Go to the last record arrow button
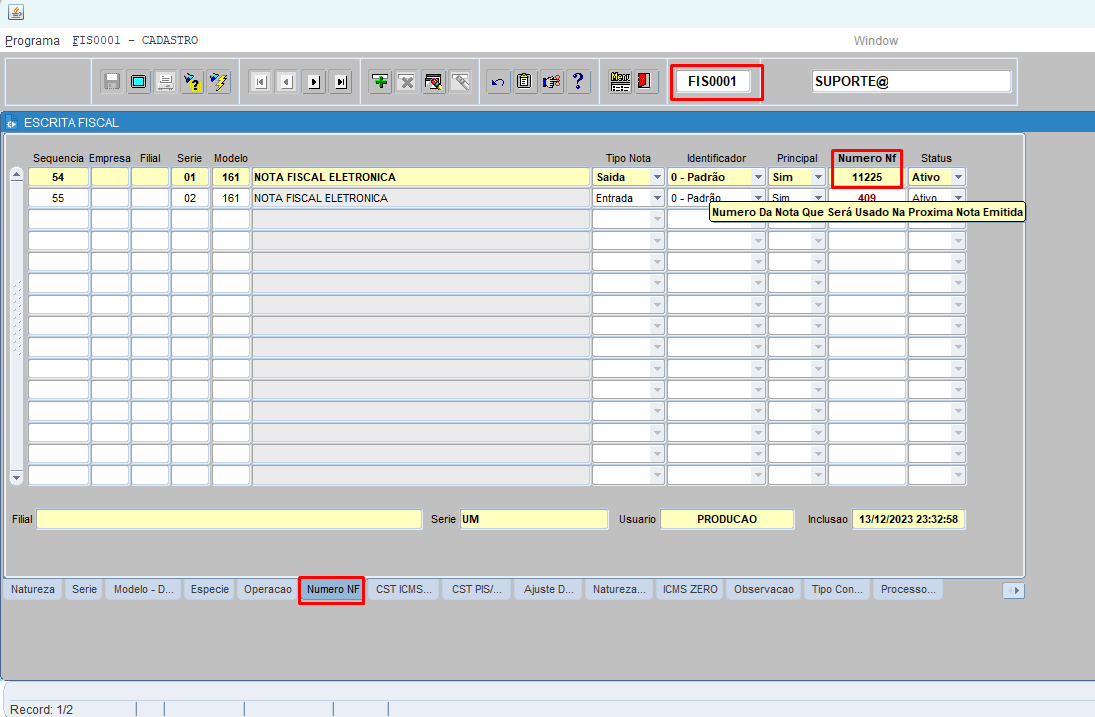The height and width of the screenshot is (717, 1095). (341, 82)
